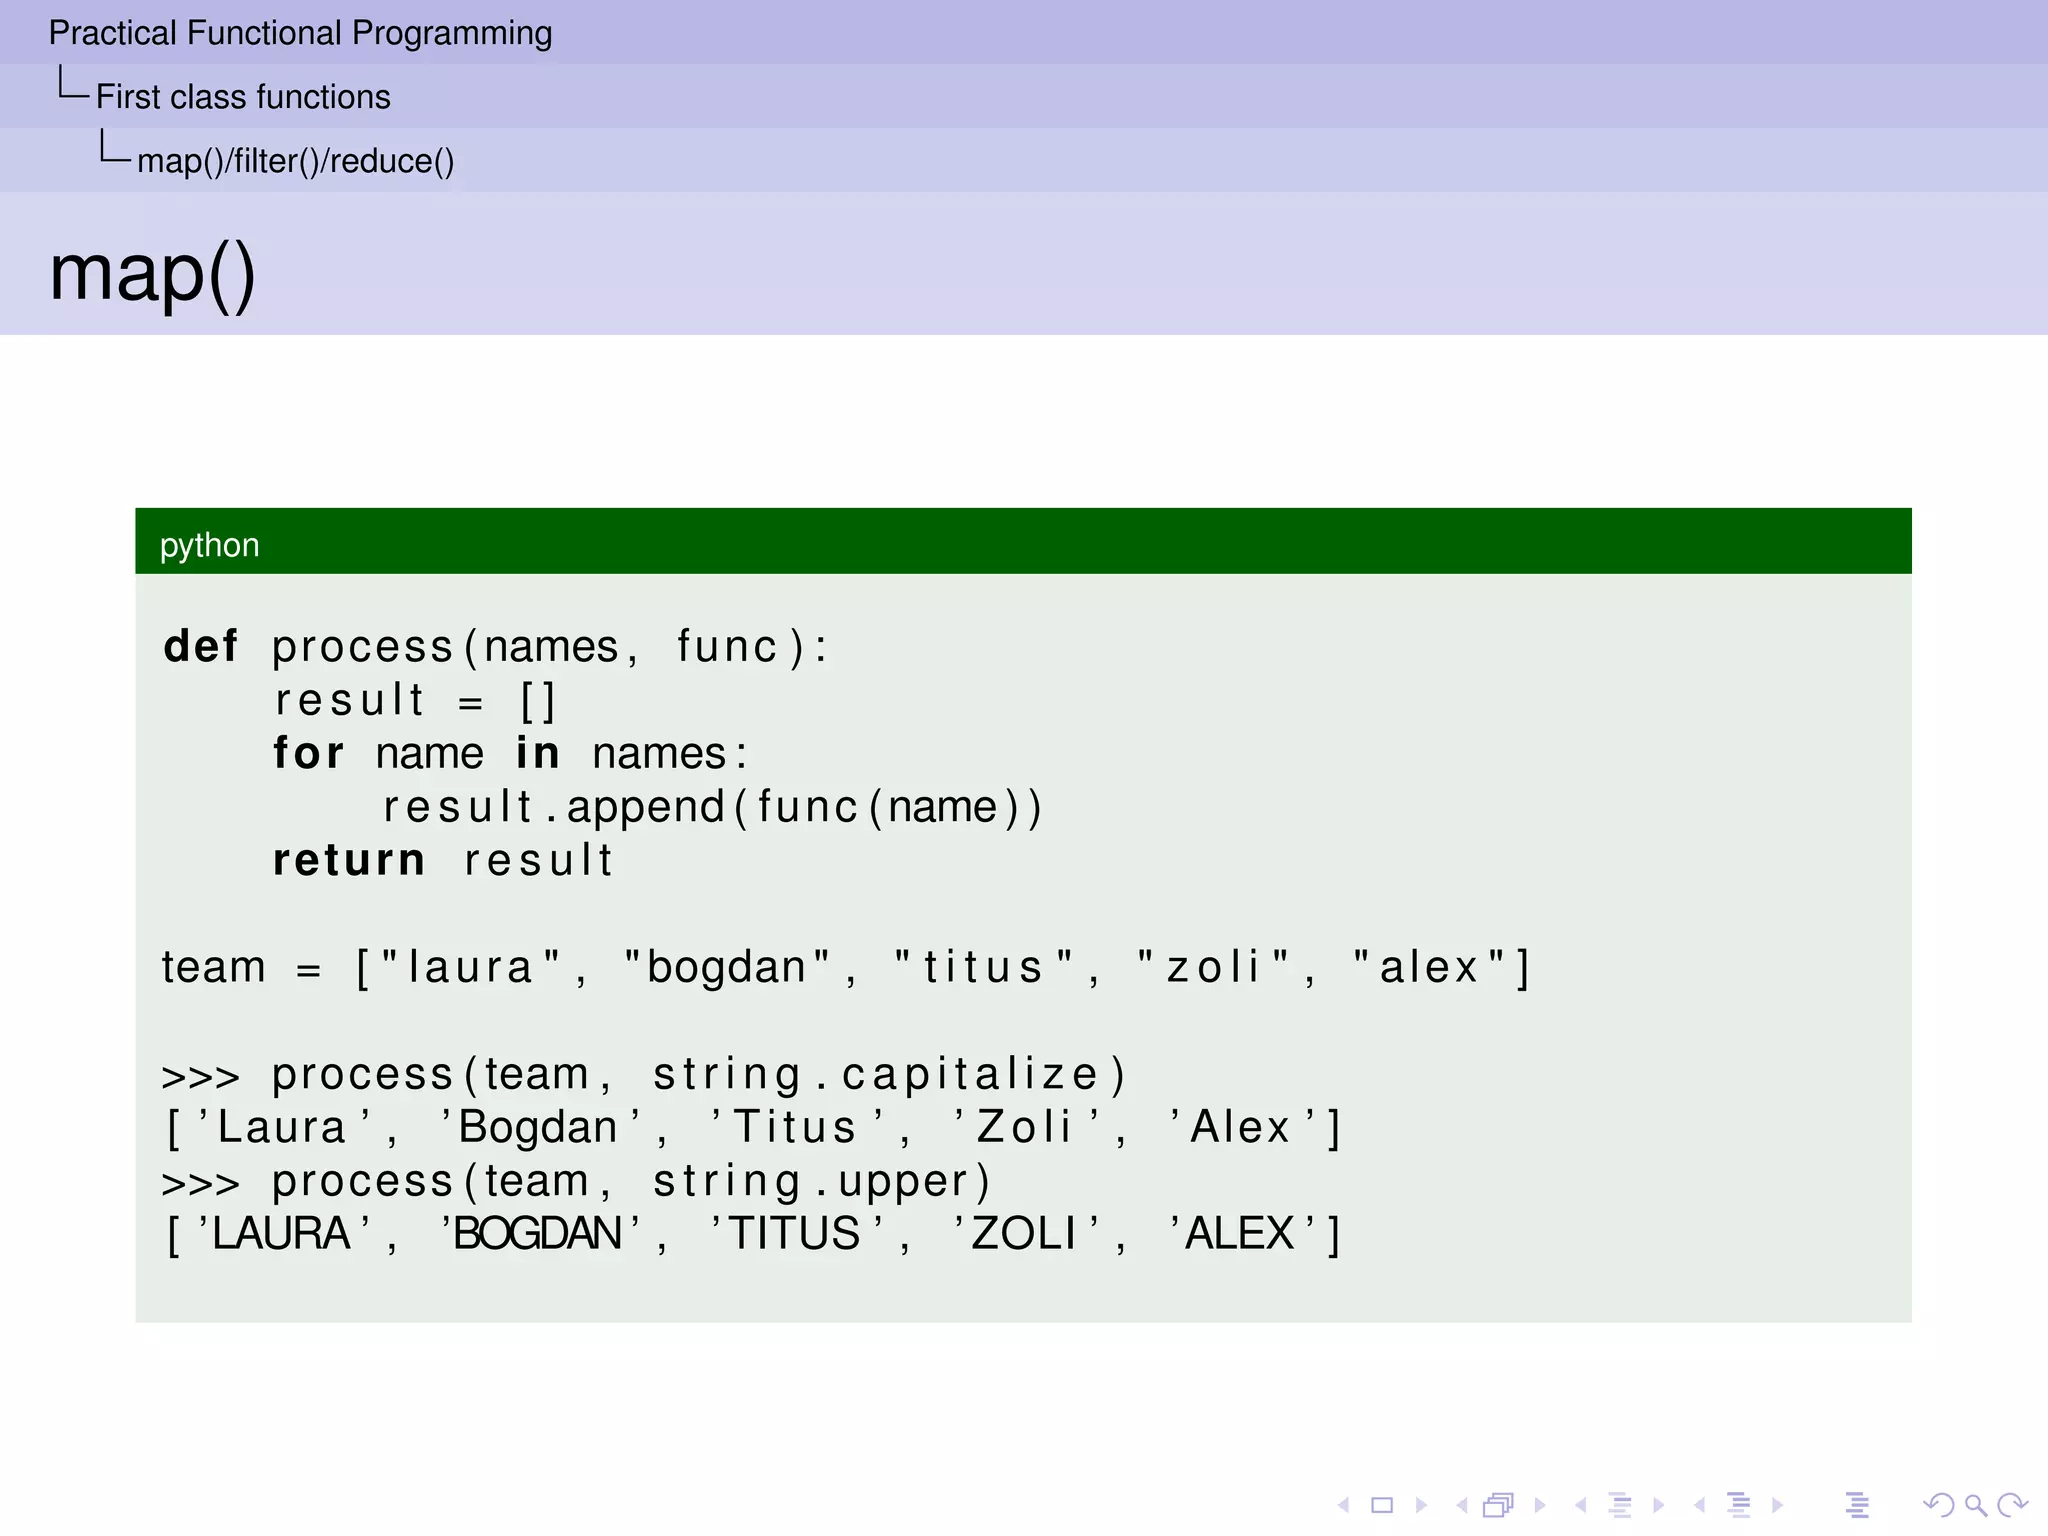2048x1536 pixels.
Task: Click the previous slide arrow
Action: (1344, 1505)
